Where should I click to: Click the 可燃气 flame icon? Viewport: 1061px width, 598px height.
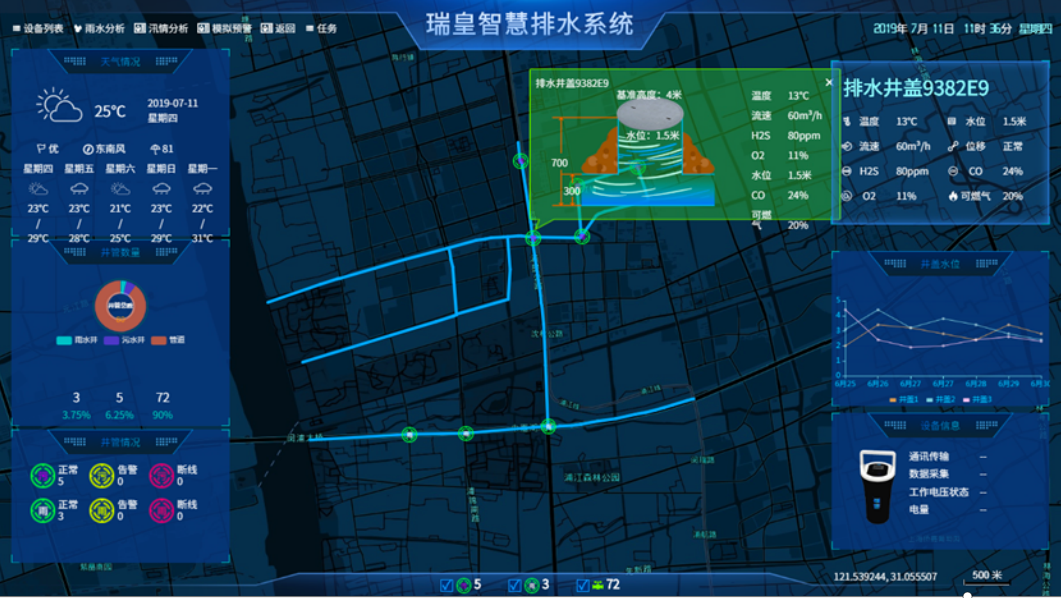click(953, 196)
